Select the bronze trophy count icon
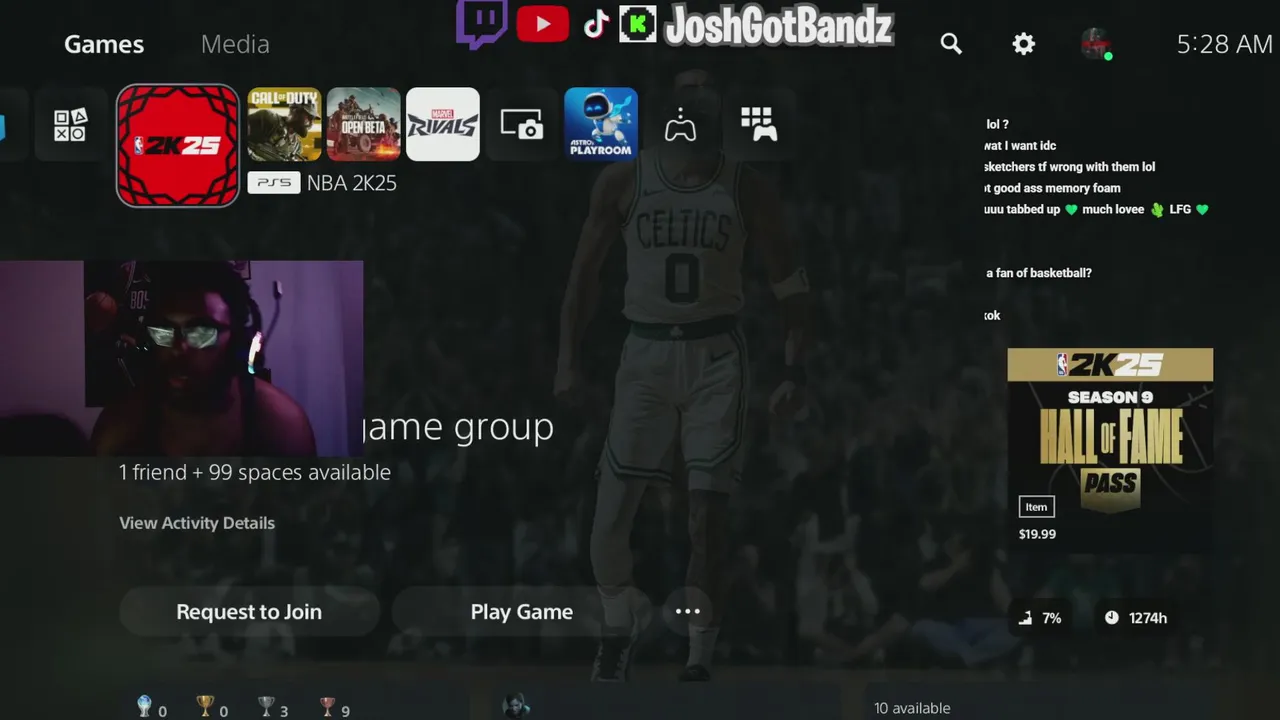 point(327,706)
